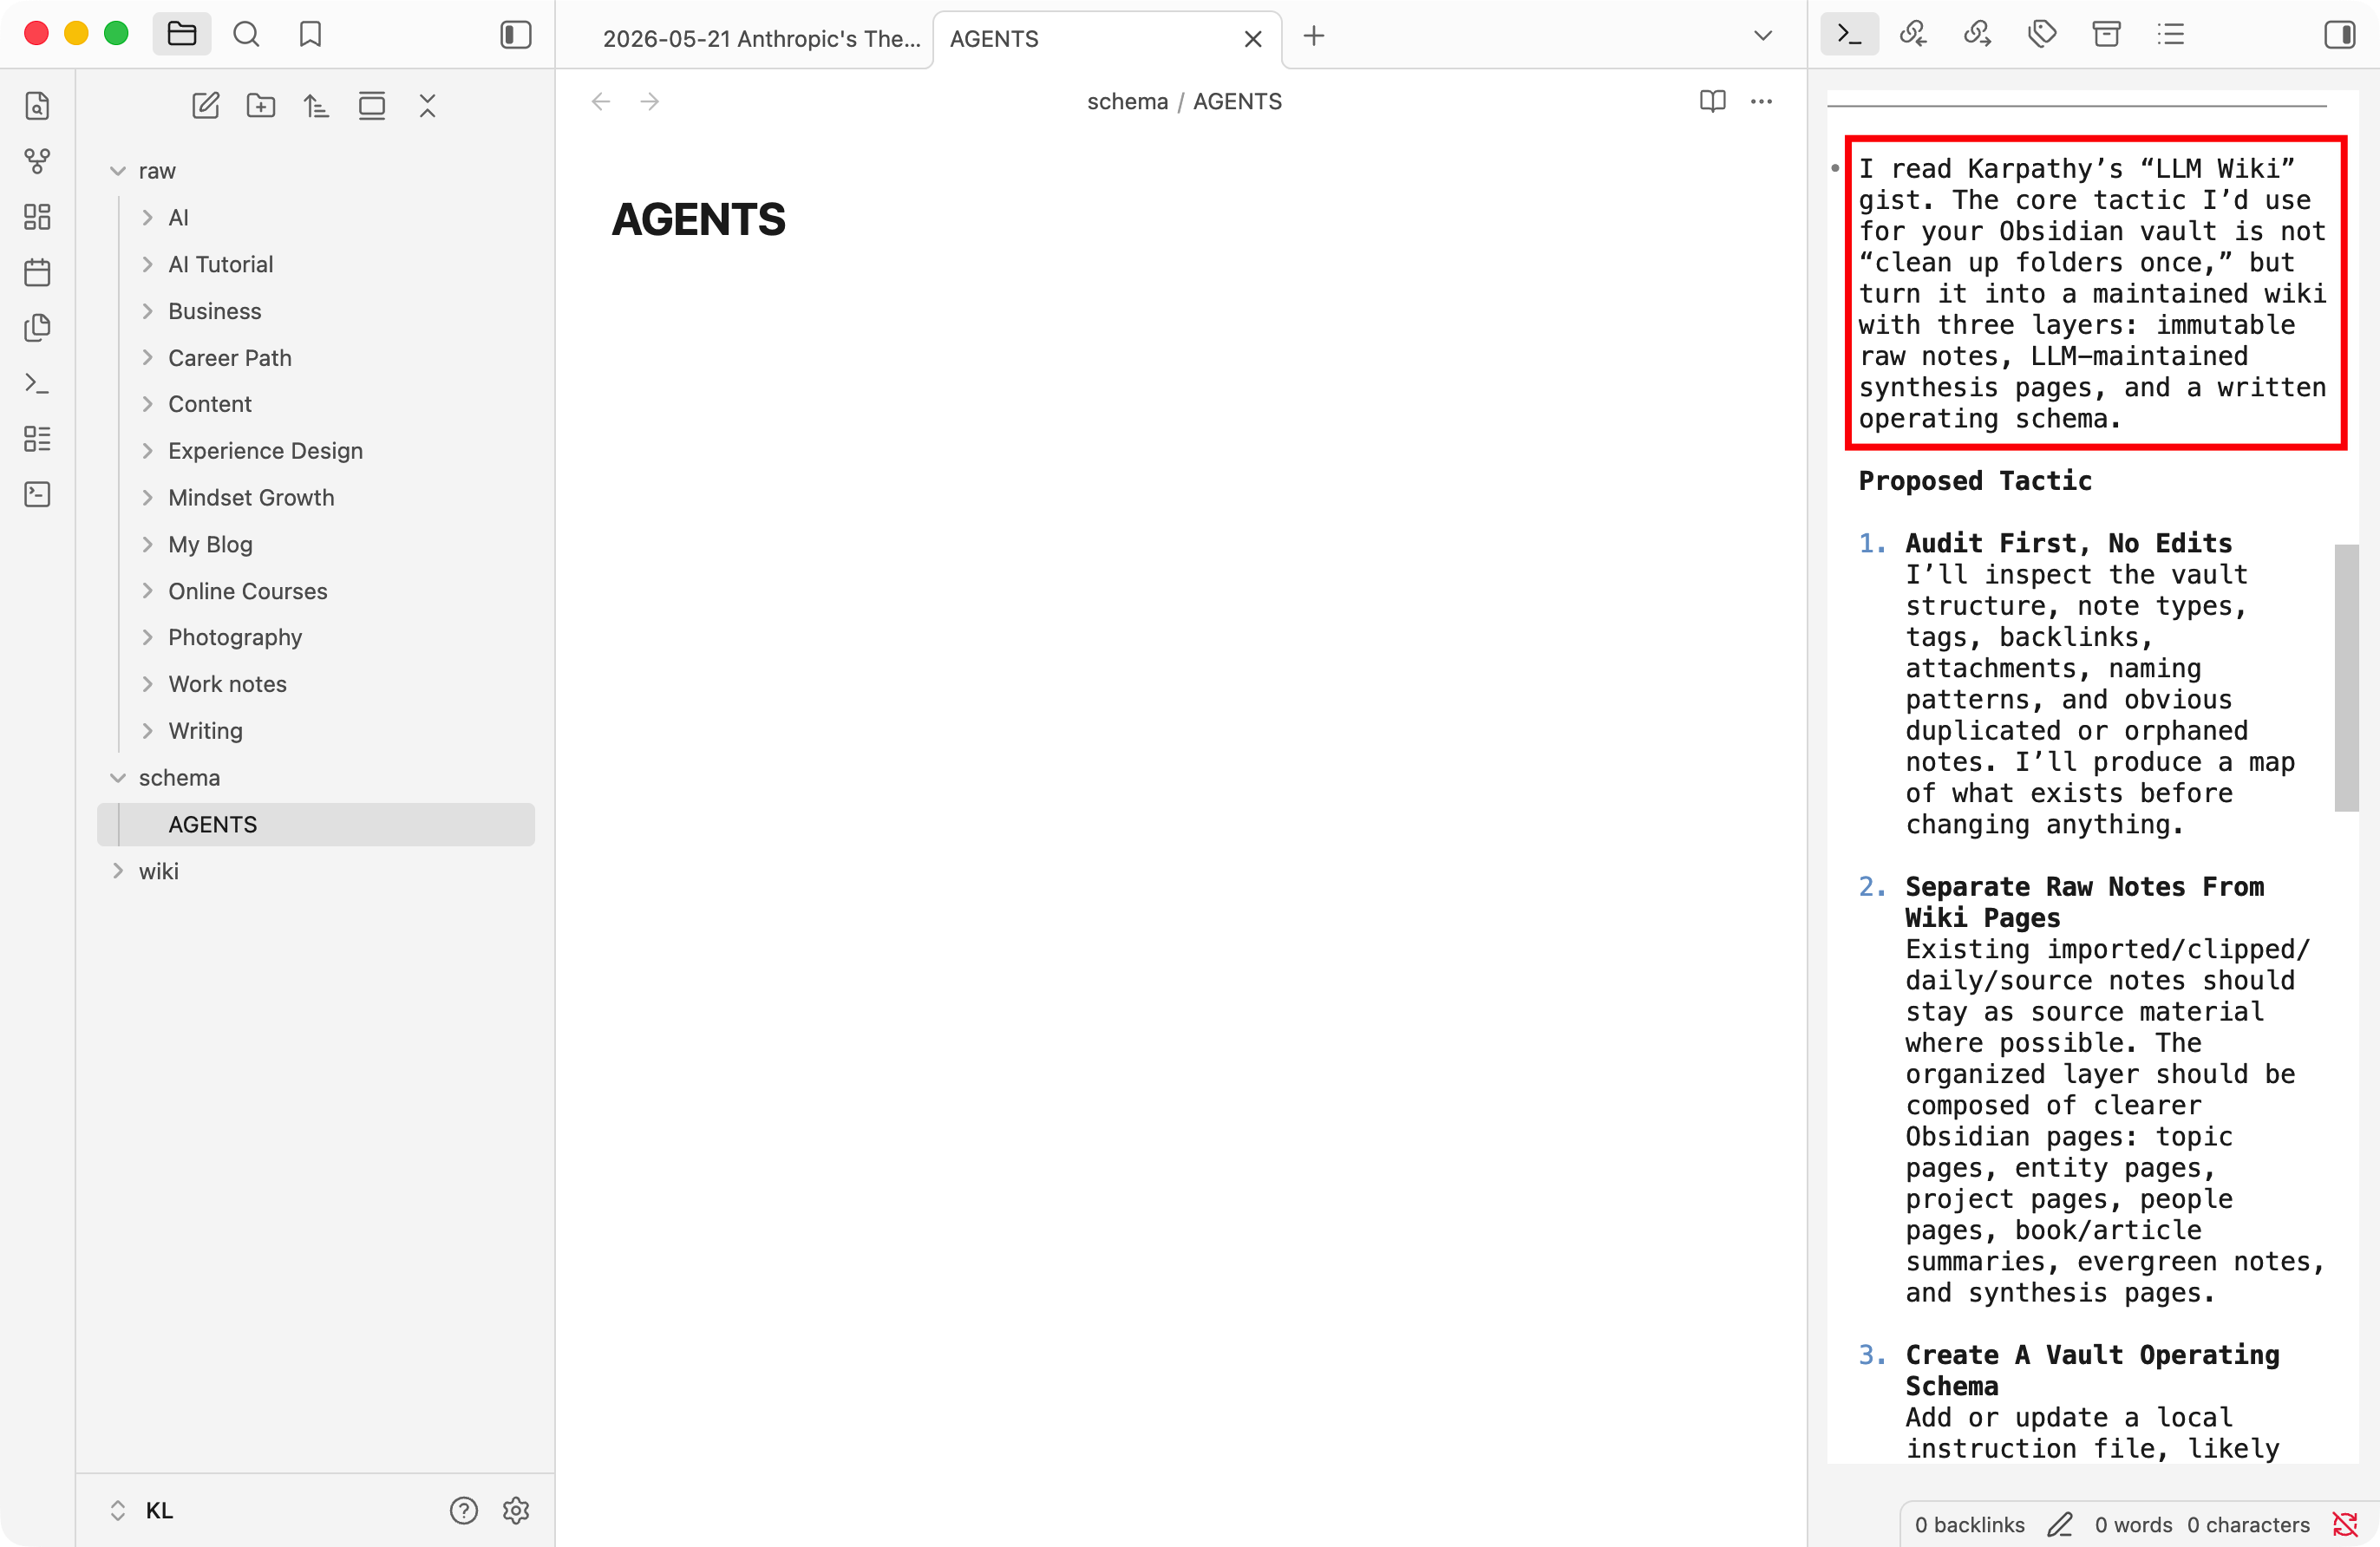
Task: Open the bookmarks panel icon
Action: (310, 35)
